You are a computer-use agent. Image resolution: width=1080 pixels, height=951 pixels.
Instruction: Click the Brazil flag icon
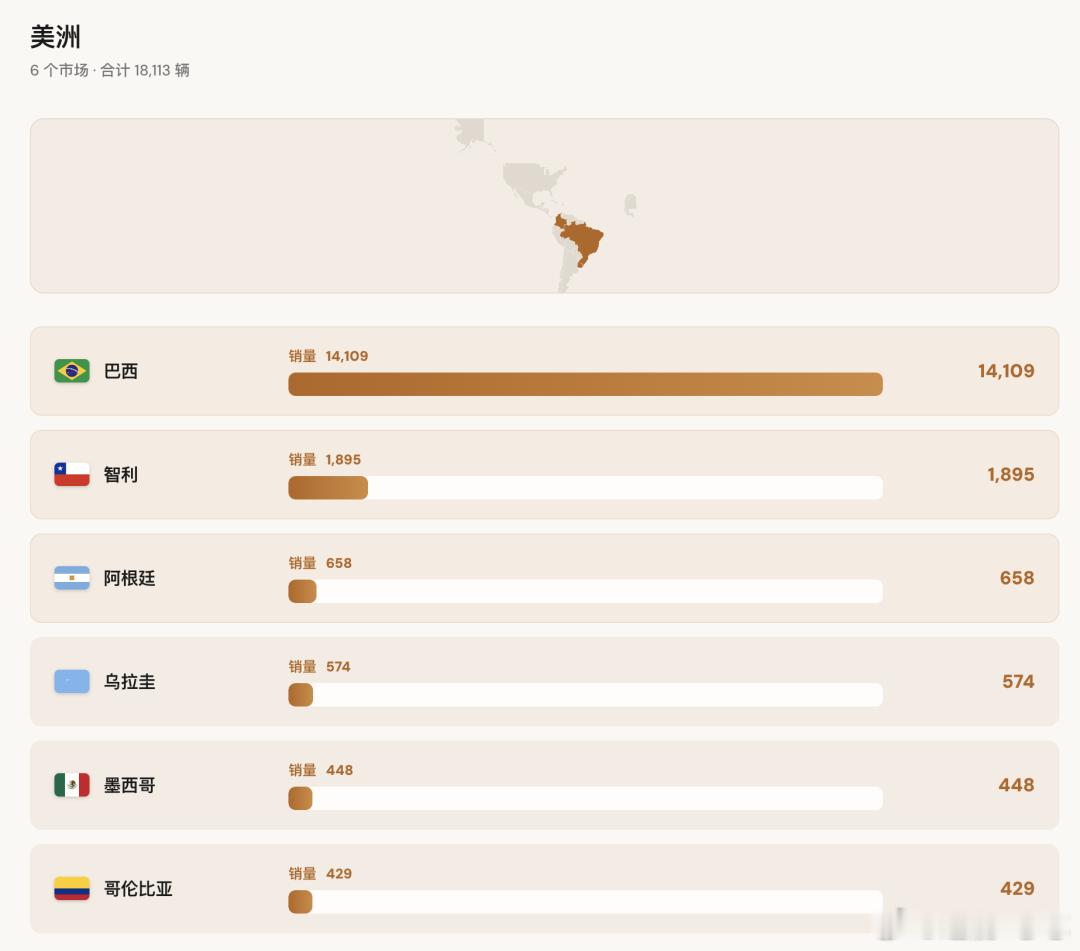(x=72, y=370)
